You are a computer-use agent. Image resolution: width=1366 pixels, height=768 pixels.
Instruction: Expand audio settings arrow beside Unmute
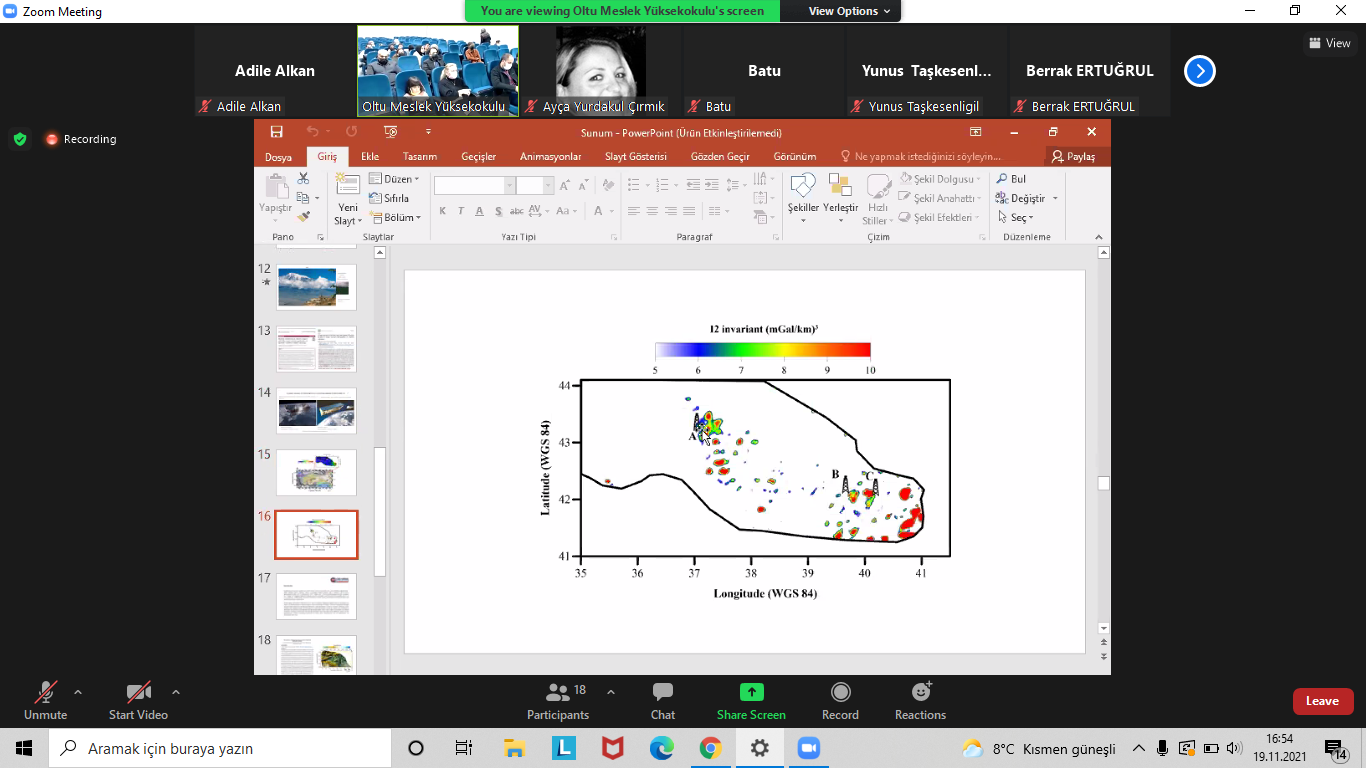78,692
